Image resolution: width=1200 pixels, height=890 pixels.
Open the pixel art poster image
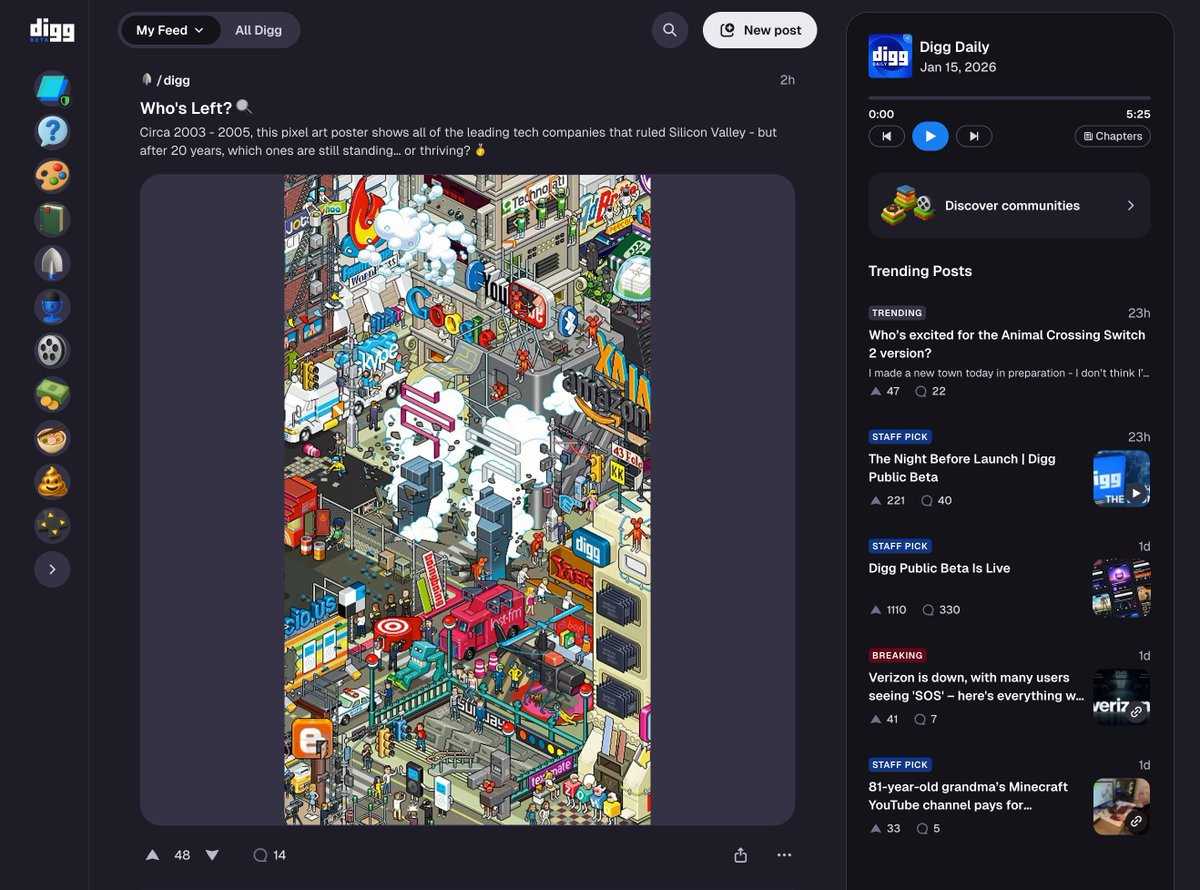(x=467, y=500)
